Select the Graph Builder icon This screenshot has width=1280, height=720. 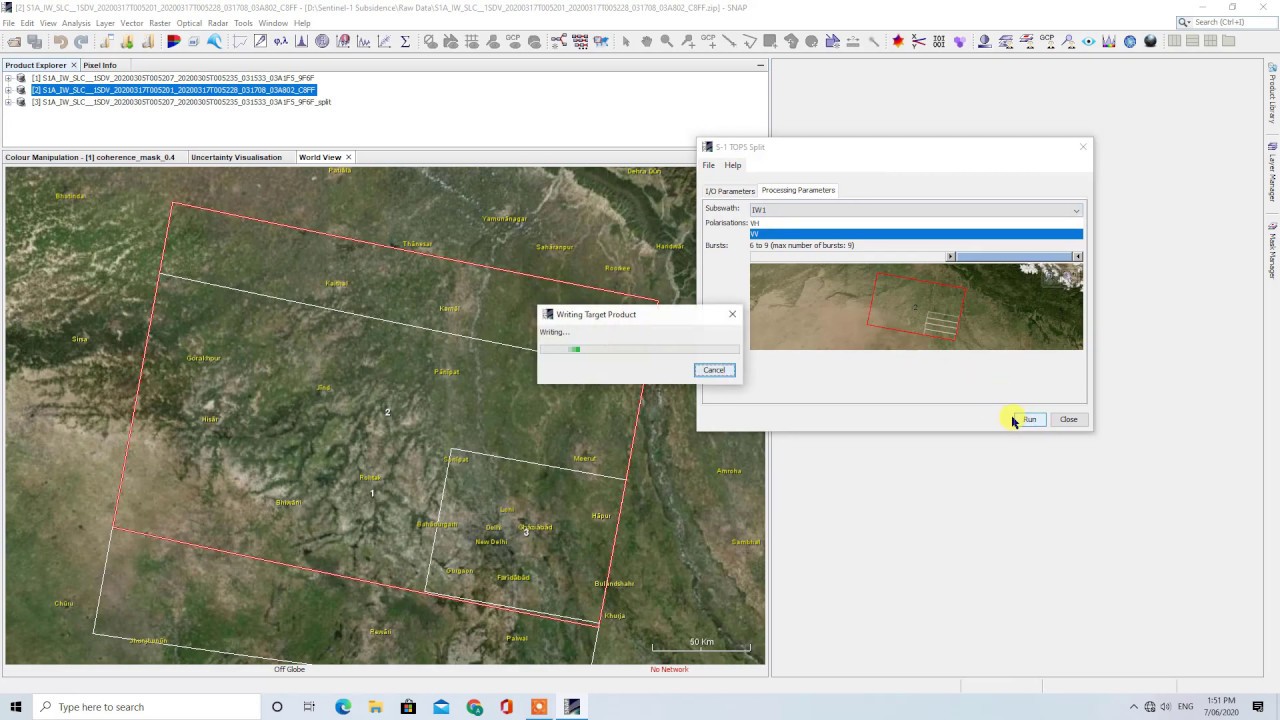558,41
